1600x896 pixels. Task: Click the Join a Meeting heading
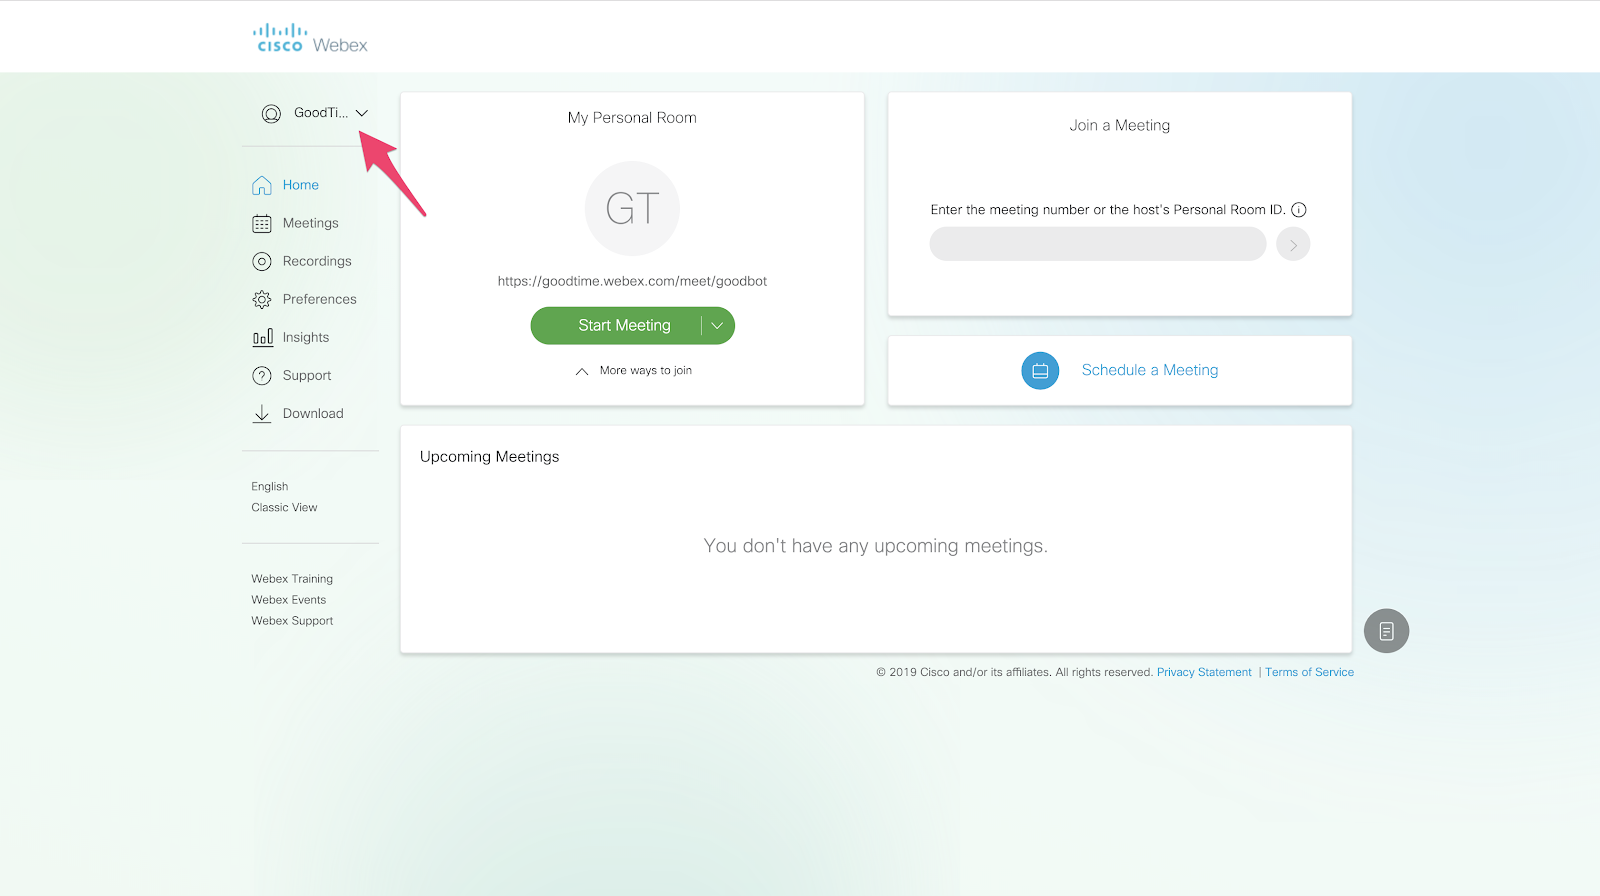pyautogui.click(x=1120, y=126)
